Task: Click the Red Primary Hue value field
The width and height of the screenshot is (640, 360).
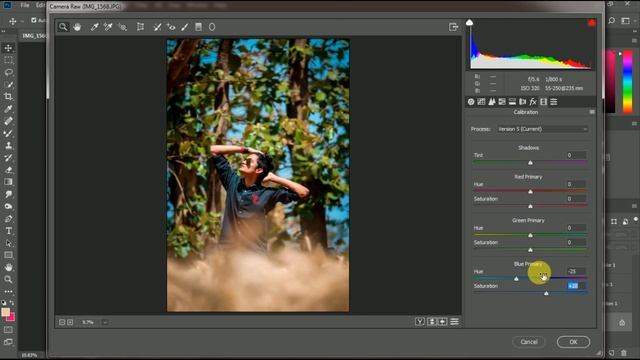Action: coord(576,184)
